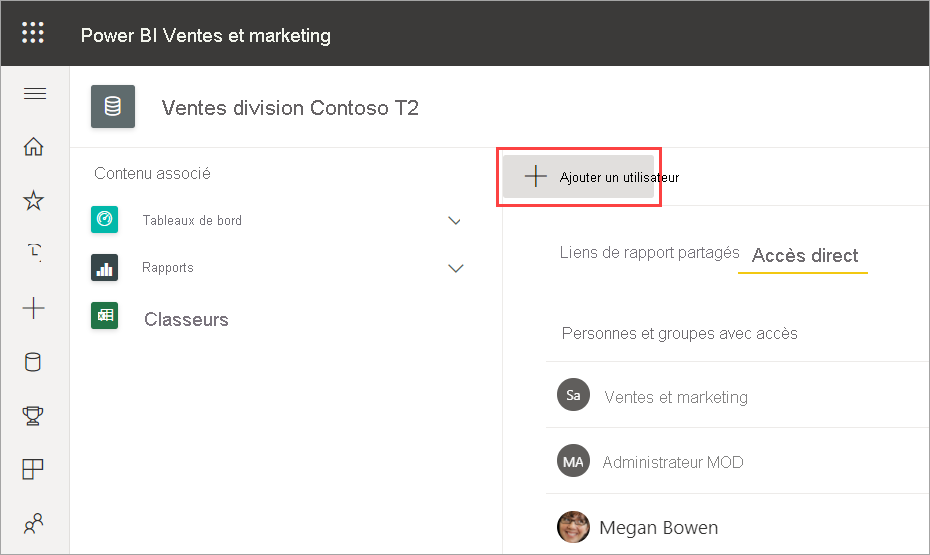Click the Contenu associé heading

pyautogui.click(x=152, y=173)
